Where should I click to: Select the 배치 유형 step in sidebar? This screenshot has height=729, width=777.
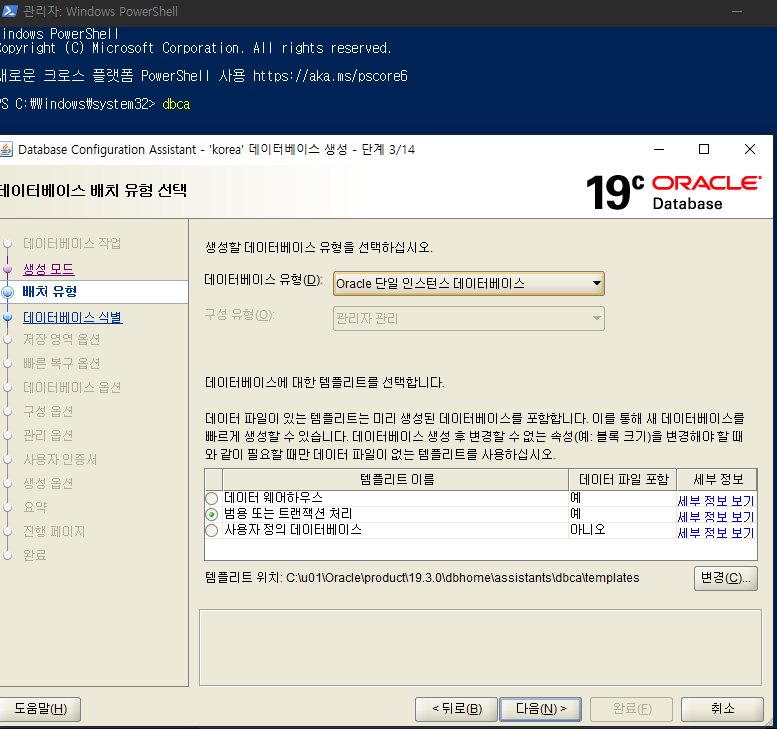click(50, 291)
